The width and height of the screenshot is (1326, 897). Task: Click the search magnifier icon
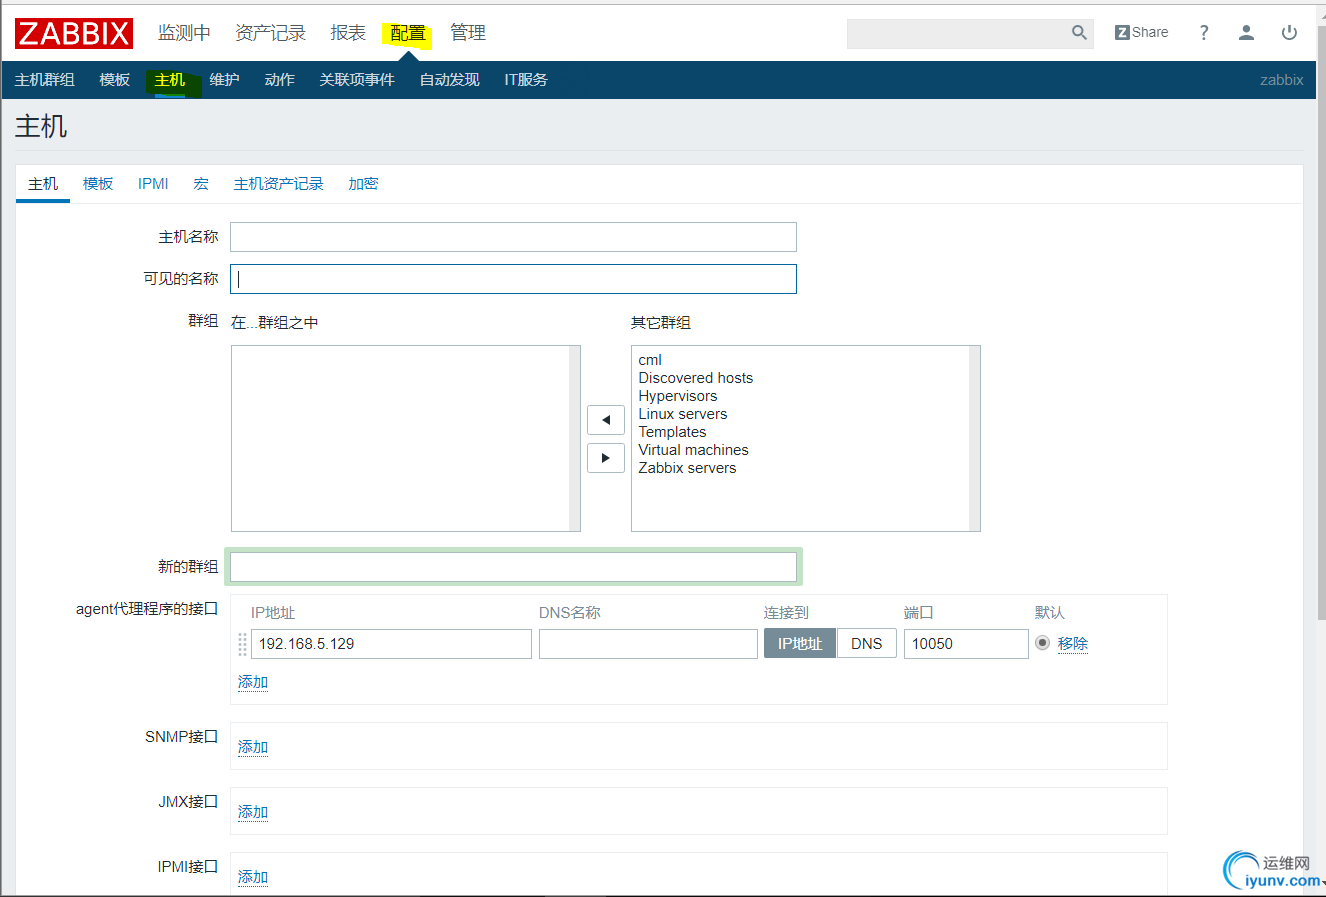pos(1079,33)
